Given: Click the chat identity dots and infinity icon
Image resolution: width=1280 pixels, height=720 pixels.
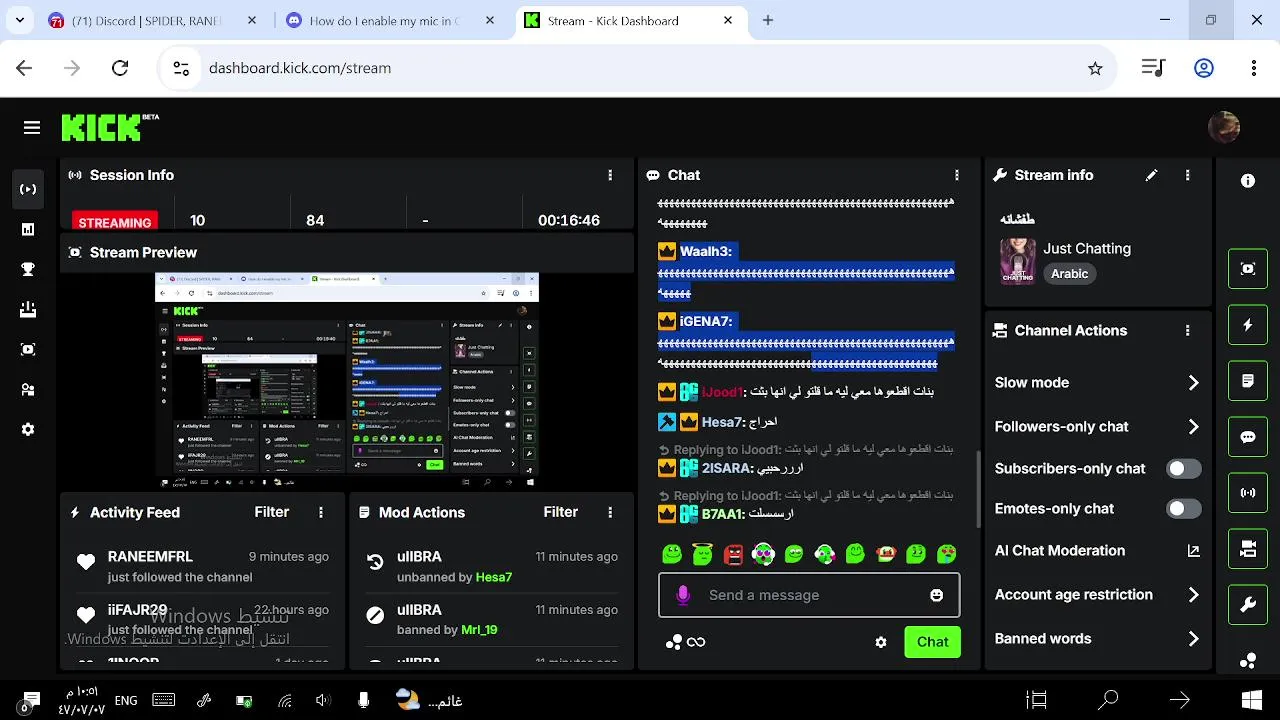Looking at the screenshot, I should (x=686, y=642).
